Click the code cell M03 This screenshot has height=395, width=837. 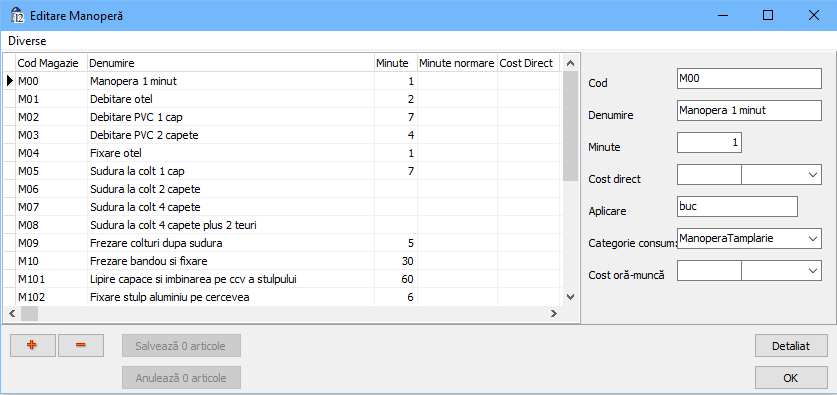[51, 135]
